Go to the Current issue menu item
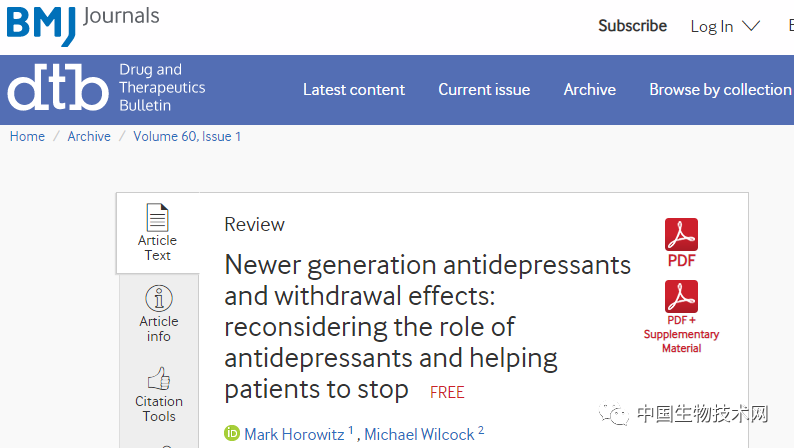794x448 pixels. coord(484,89)
